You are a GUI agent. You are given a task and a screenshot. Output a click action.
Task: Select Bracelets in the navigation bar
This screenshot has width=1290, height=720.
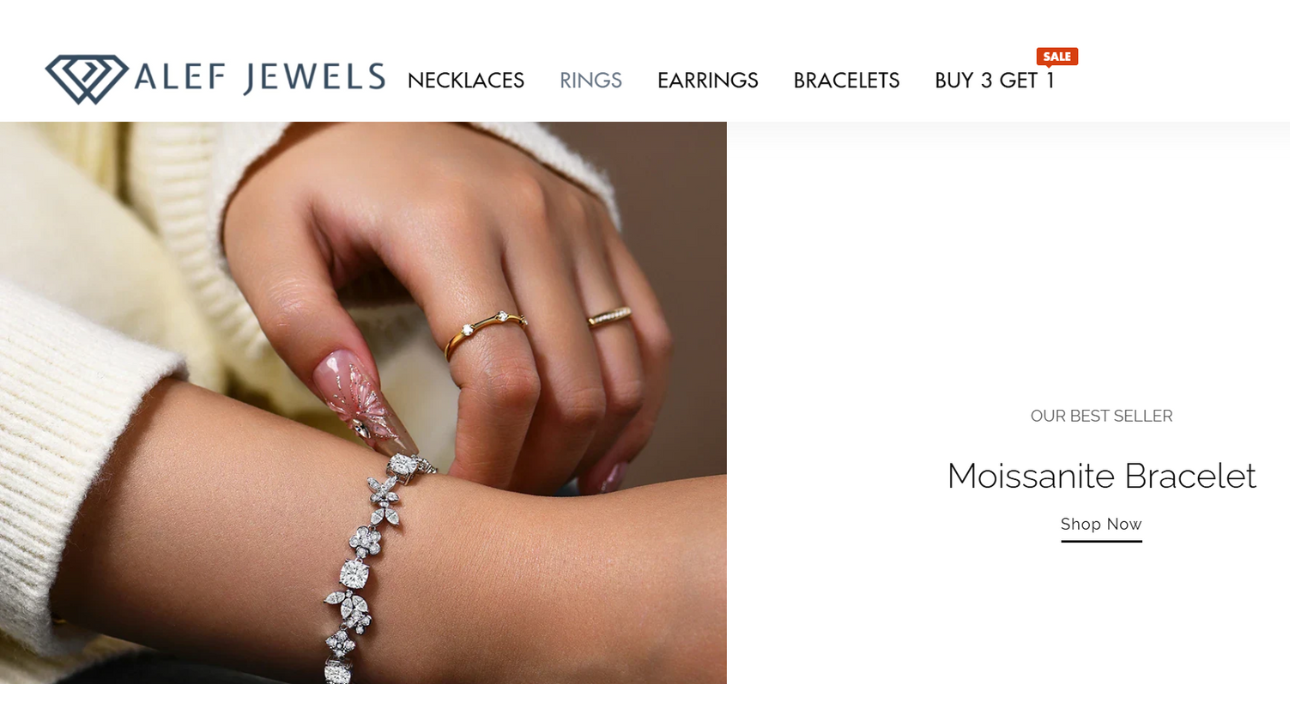coord(847,80)
